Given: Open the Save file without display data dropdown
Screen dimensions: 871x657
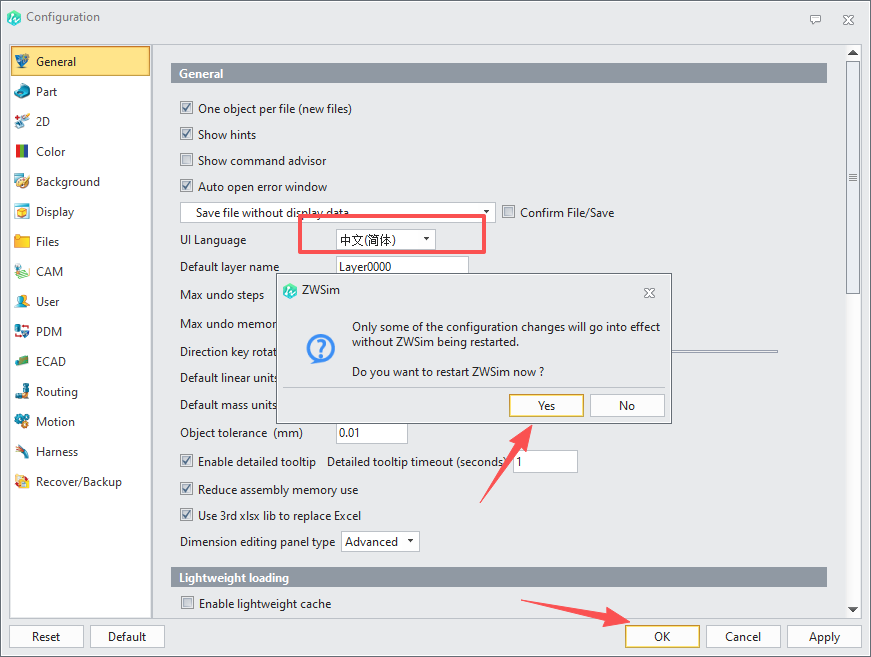Looking at the screenshot, I should (337, 213).
